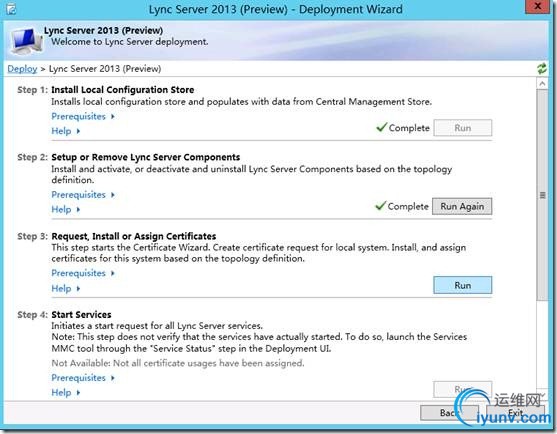Click the green refresh icon
557x434 pixels.
coord(542,69)
